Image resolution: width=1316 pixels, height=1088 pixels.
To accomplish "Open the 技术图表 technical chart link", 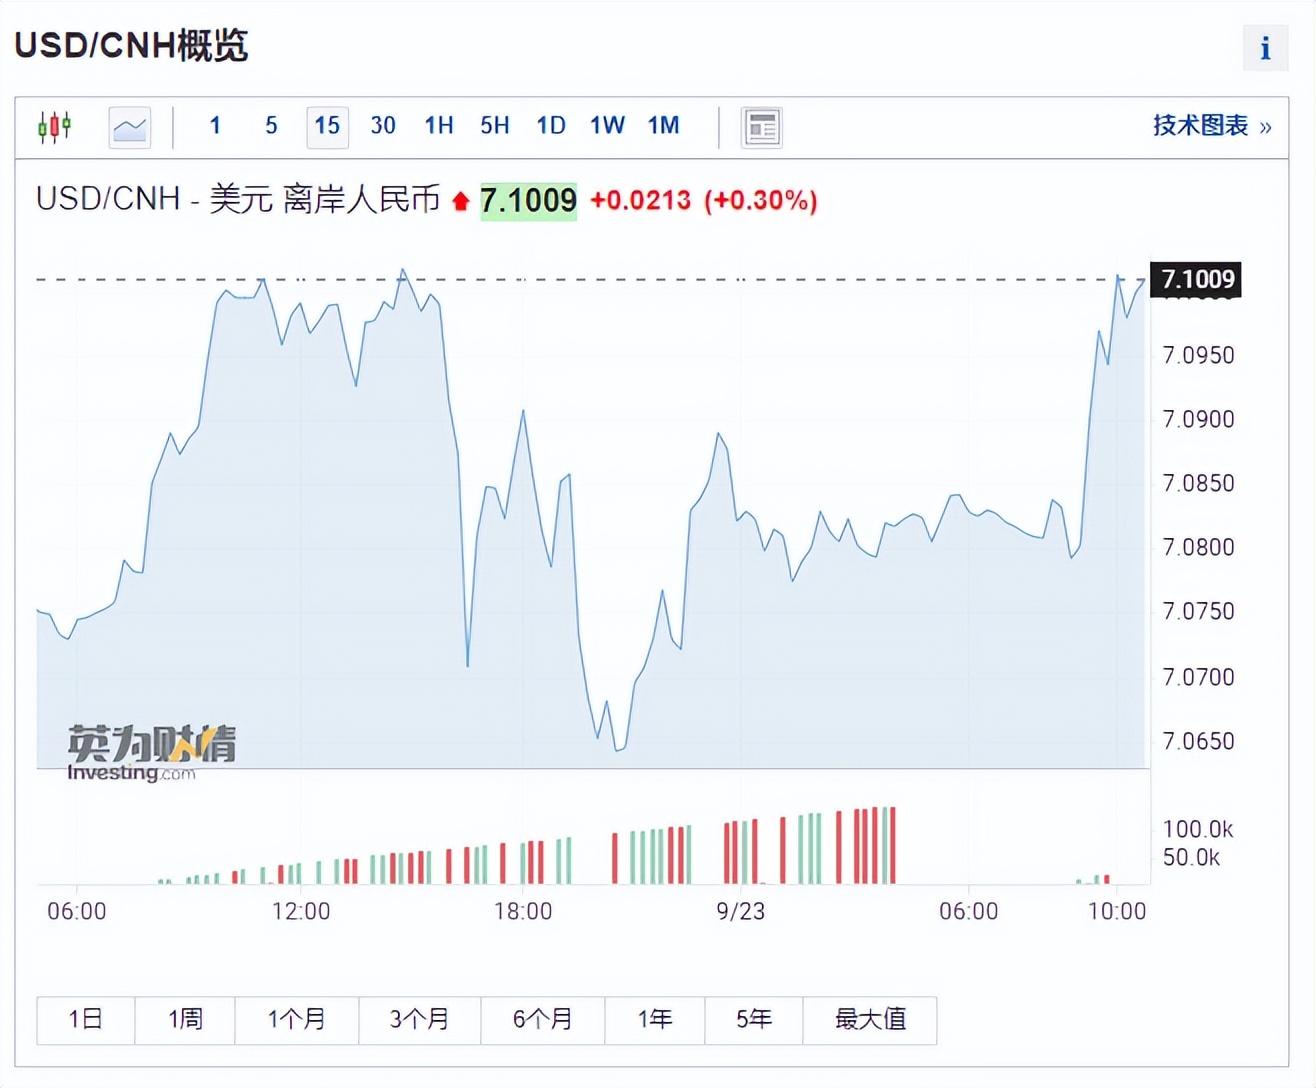I will click(1211, 126).
